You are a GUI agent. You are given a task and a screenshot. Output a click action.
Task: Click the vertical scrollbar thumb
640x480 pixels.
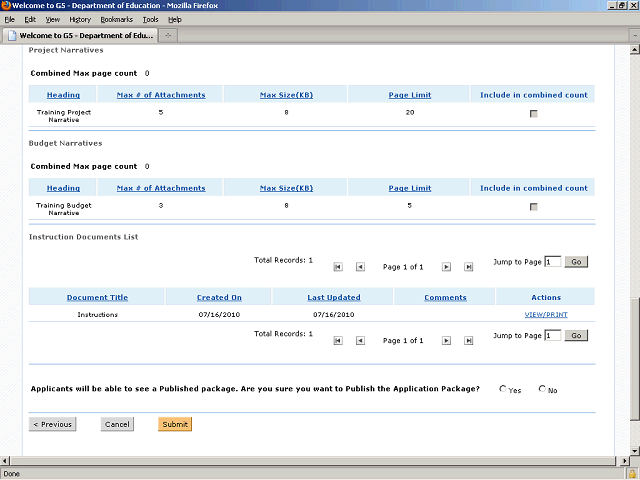(x=634, y=359)
